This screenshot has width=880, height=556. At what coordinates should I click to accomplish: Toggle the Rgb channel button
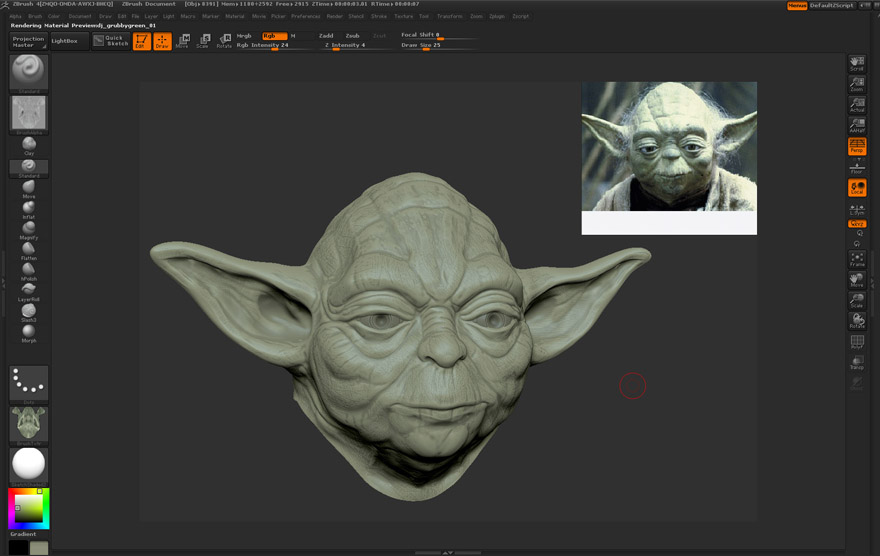(x=274, y=36)
